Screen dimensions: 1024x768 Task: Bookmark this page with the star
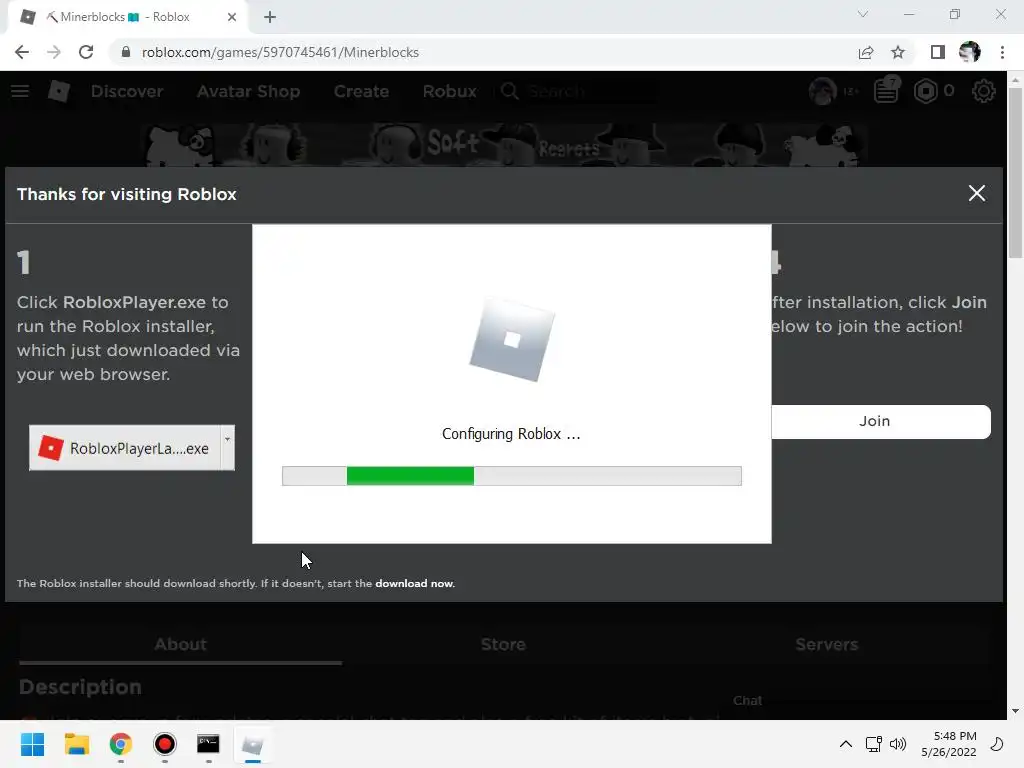[898, 52]
